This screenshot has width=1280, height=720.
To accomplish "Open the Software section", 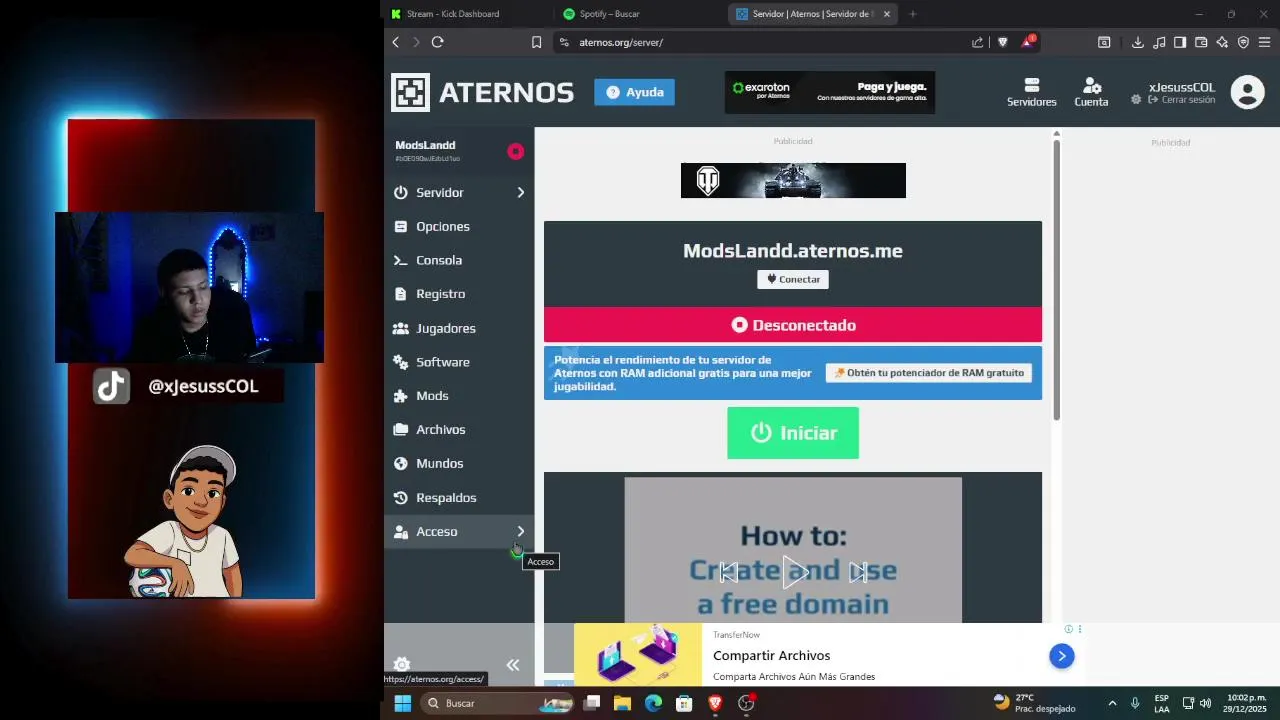I will click(x=459, y=362).
